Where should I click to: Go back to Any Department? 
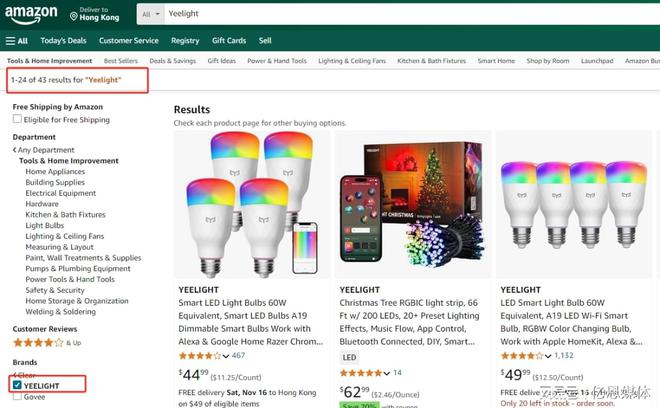[45, 150]
